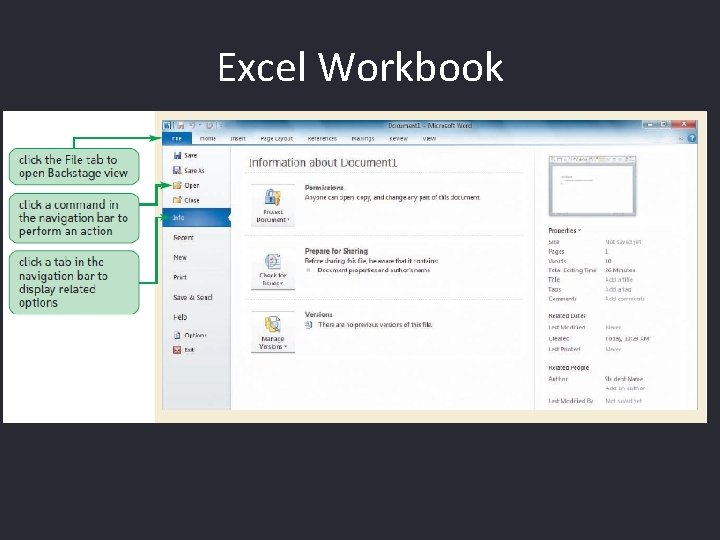Screen dimensions: 720x540
Task: Click the 'Document1 - Microsoft Word' window title
Action: [x=430, y=125]
